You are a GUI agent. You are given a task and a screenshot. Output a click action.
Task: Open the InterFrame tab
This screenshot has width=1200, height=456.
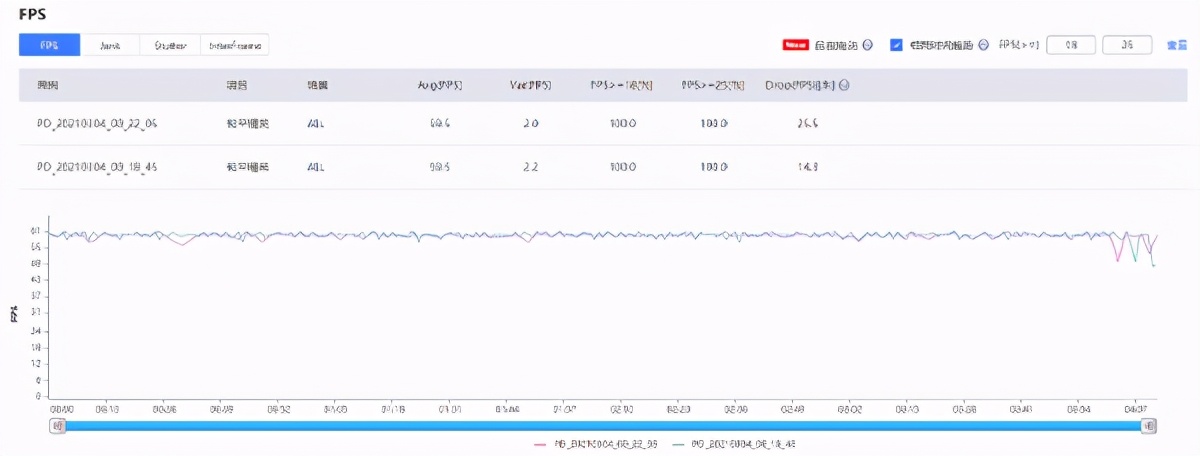click(235, 45)
